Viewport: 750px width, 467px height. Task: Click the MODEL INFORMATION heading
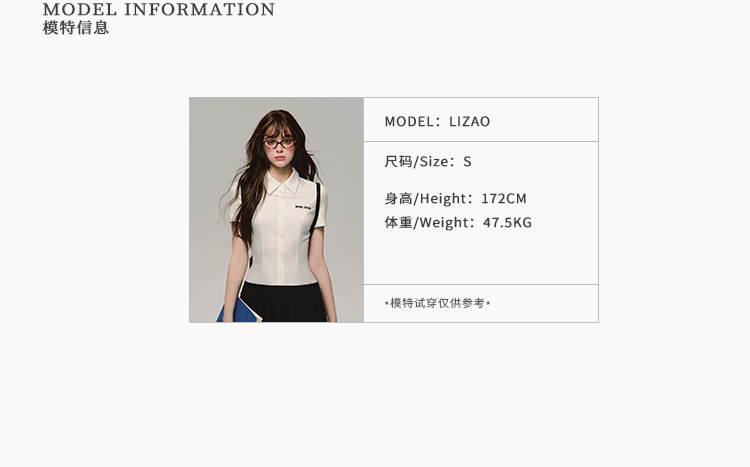(159, 9)
